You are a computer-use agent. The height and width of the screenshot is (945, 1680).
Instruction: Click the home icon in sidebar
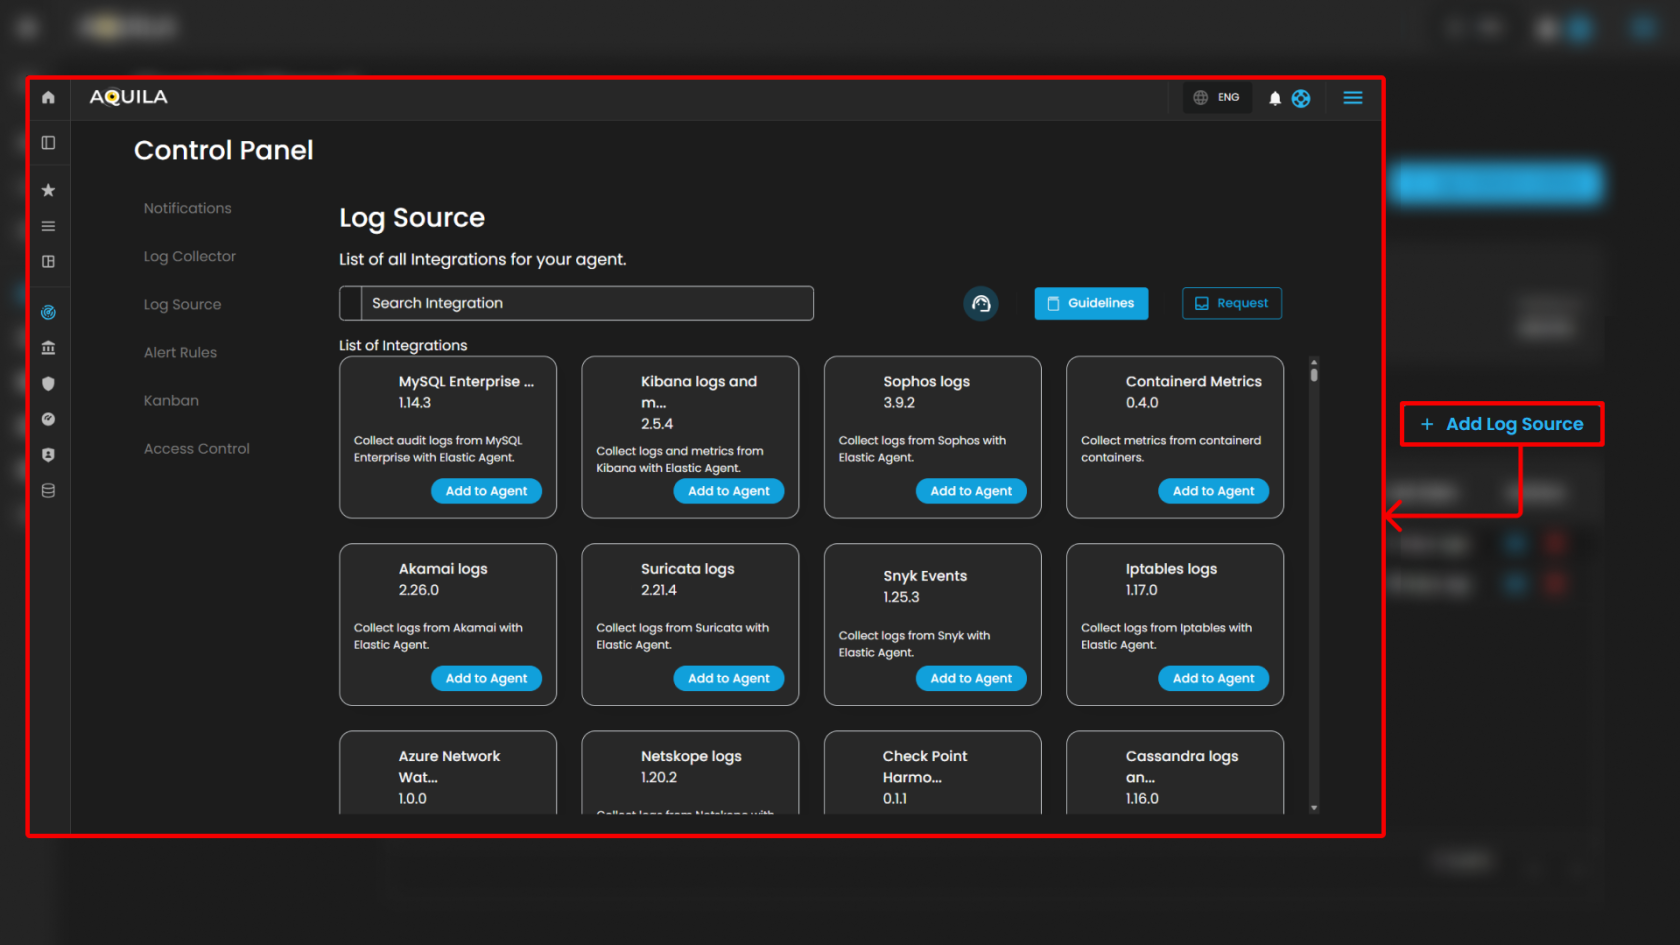(48, 98)
